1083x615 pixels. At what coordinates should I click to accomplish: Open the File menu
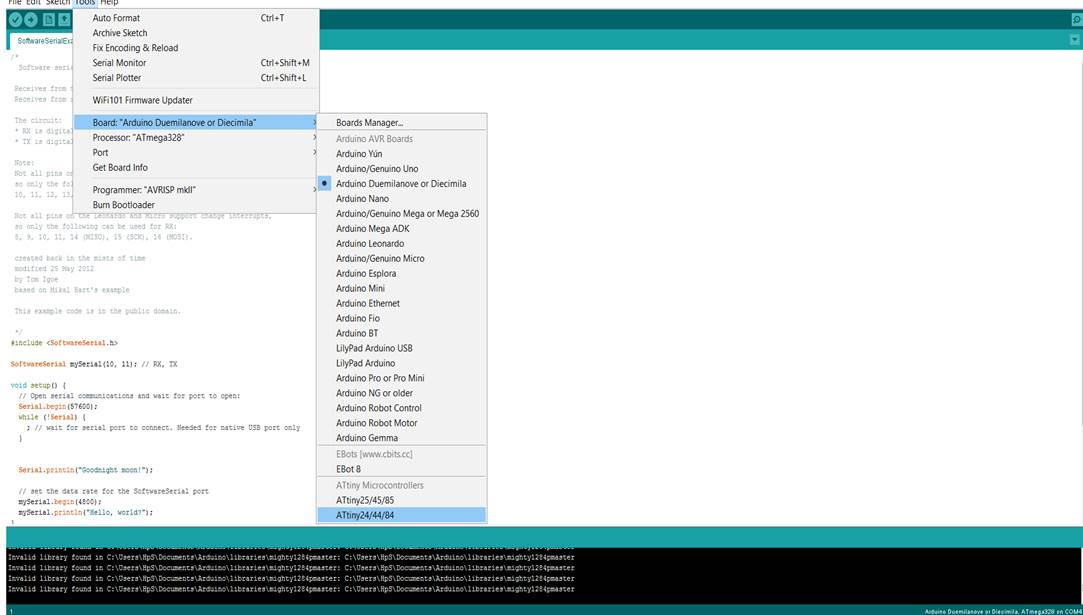(14, 3)
